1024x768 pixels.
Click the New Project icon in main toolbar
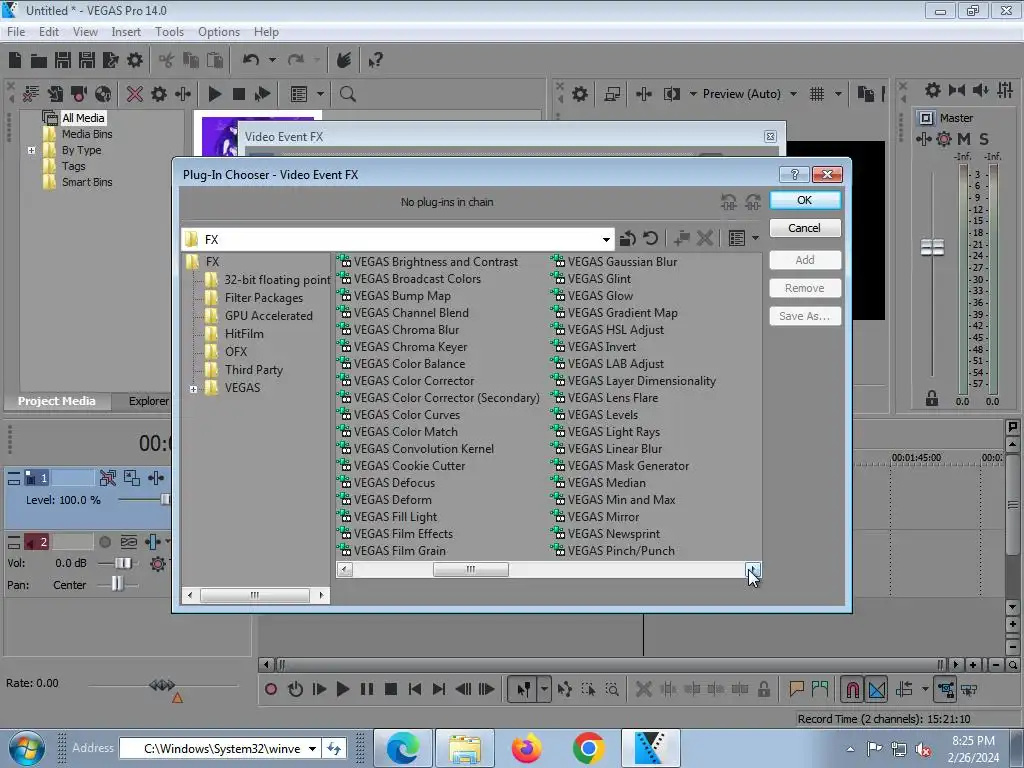point(15,60)
